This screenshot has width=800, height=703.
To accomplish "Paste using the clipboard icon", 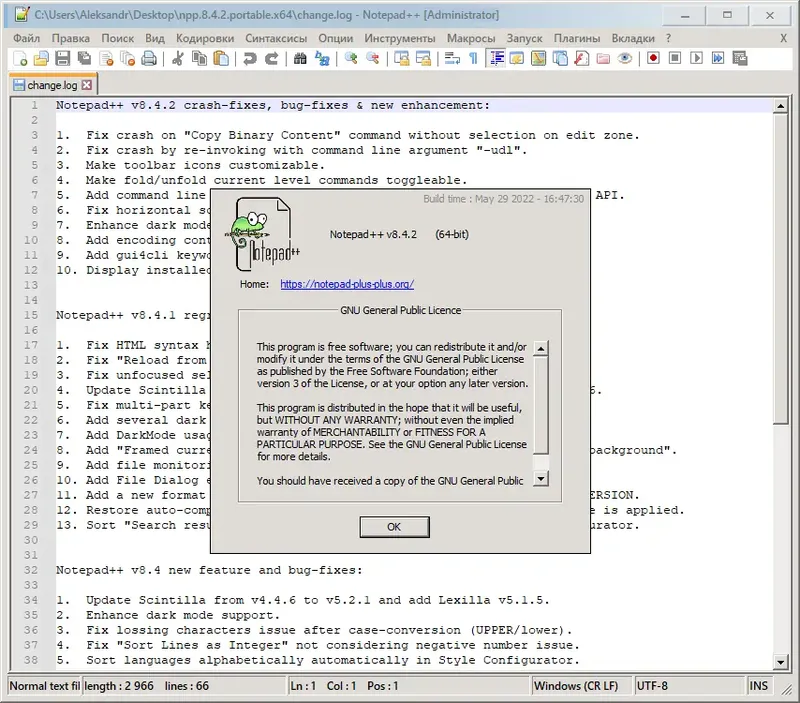I will pos(220,59).
